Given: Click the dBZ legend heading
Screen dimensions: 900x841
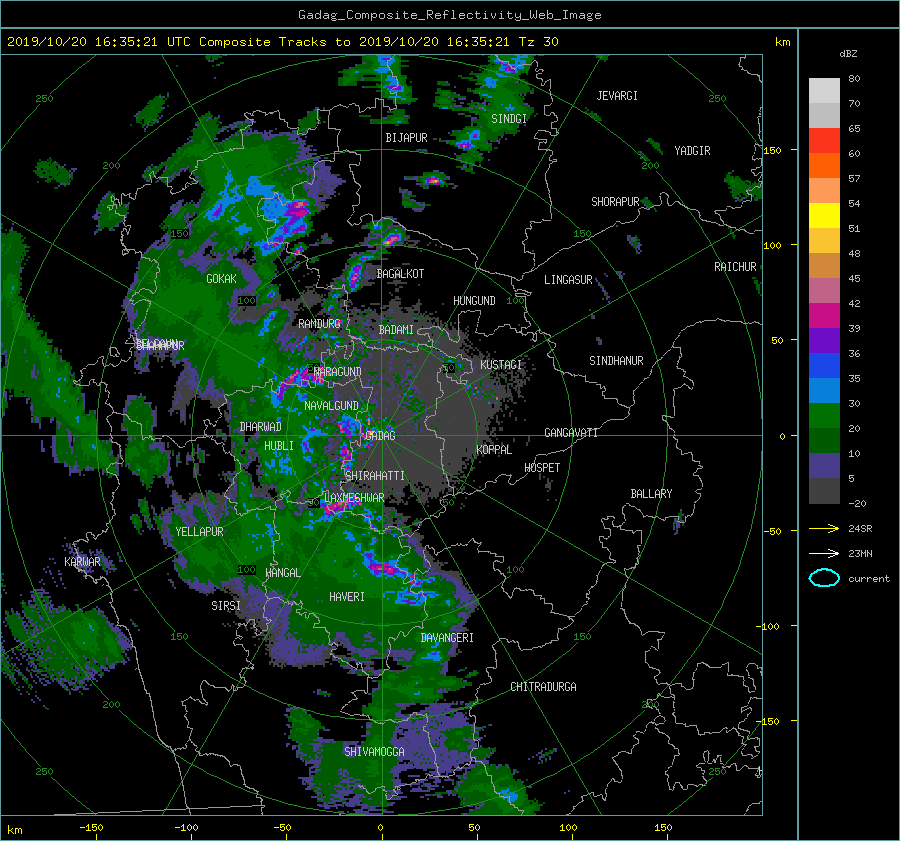Looking at the screenshot, I should click(x=848, y=53).
